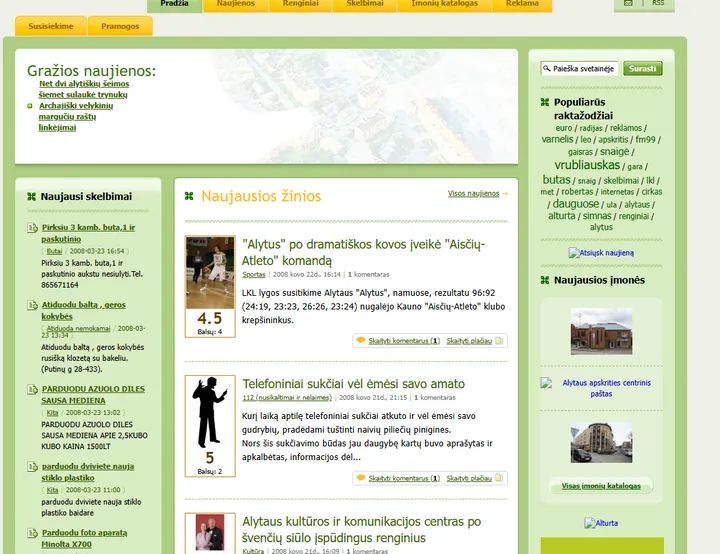Click the basketball player article thumbnail
The height and width of the screenshot is (554, 720).
(210, 272)
